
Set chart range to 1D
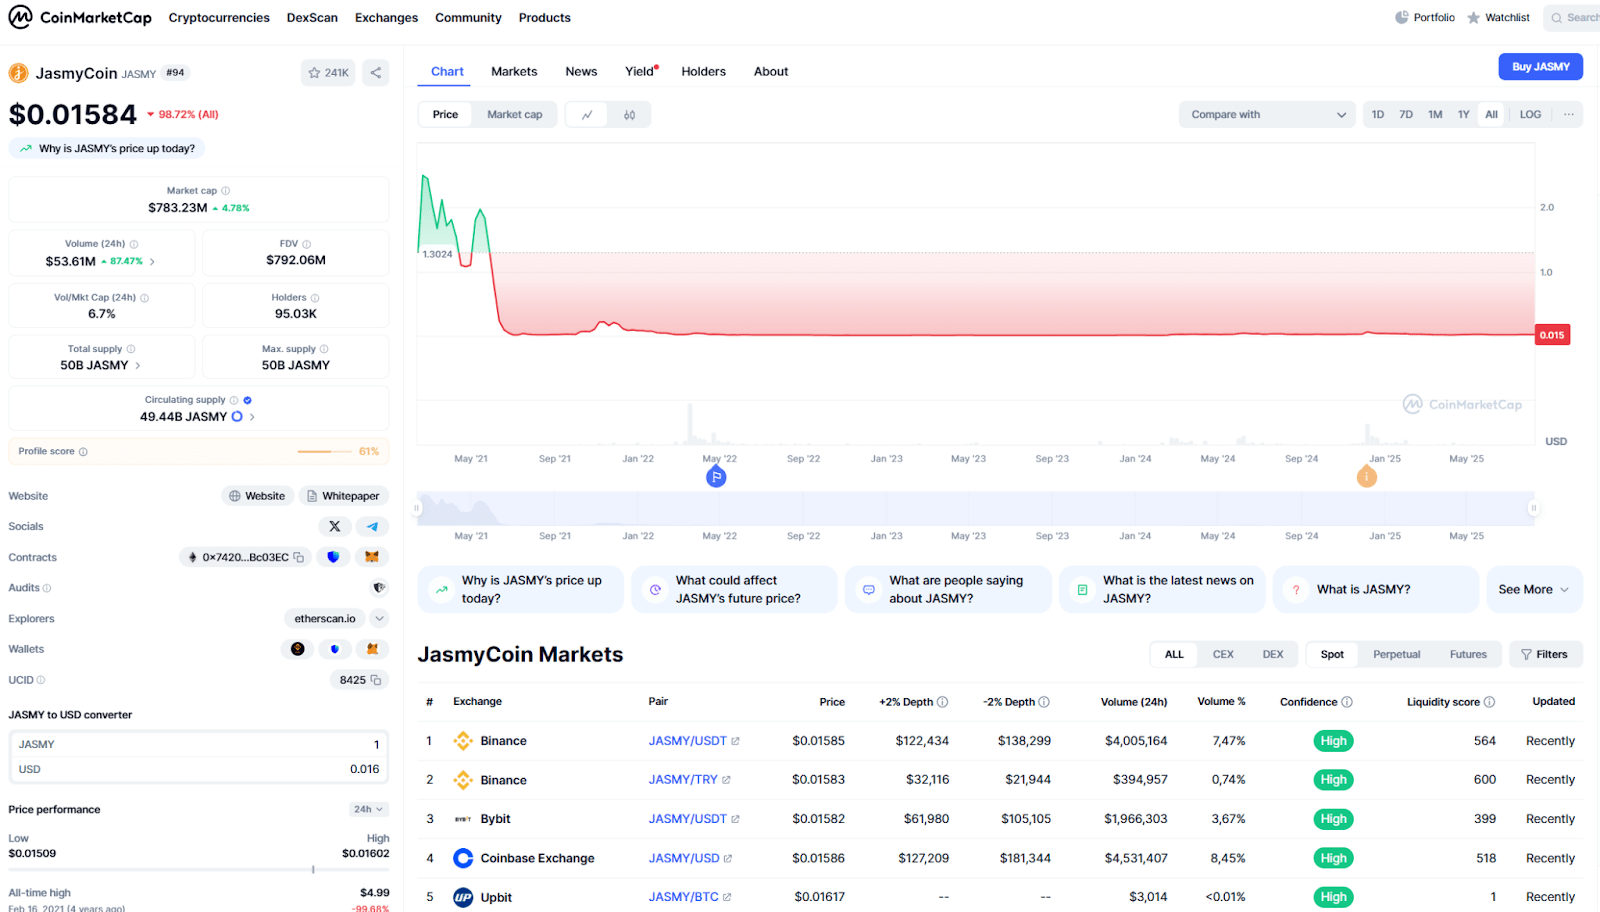[1377, 115]
